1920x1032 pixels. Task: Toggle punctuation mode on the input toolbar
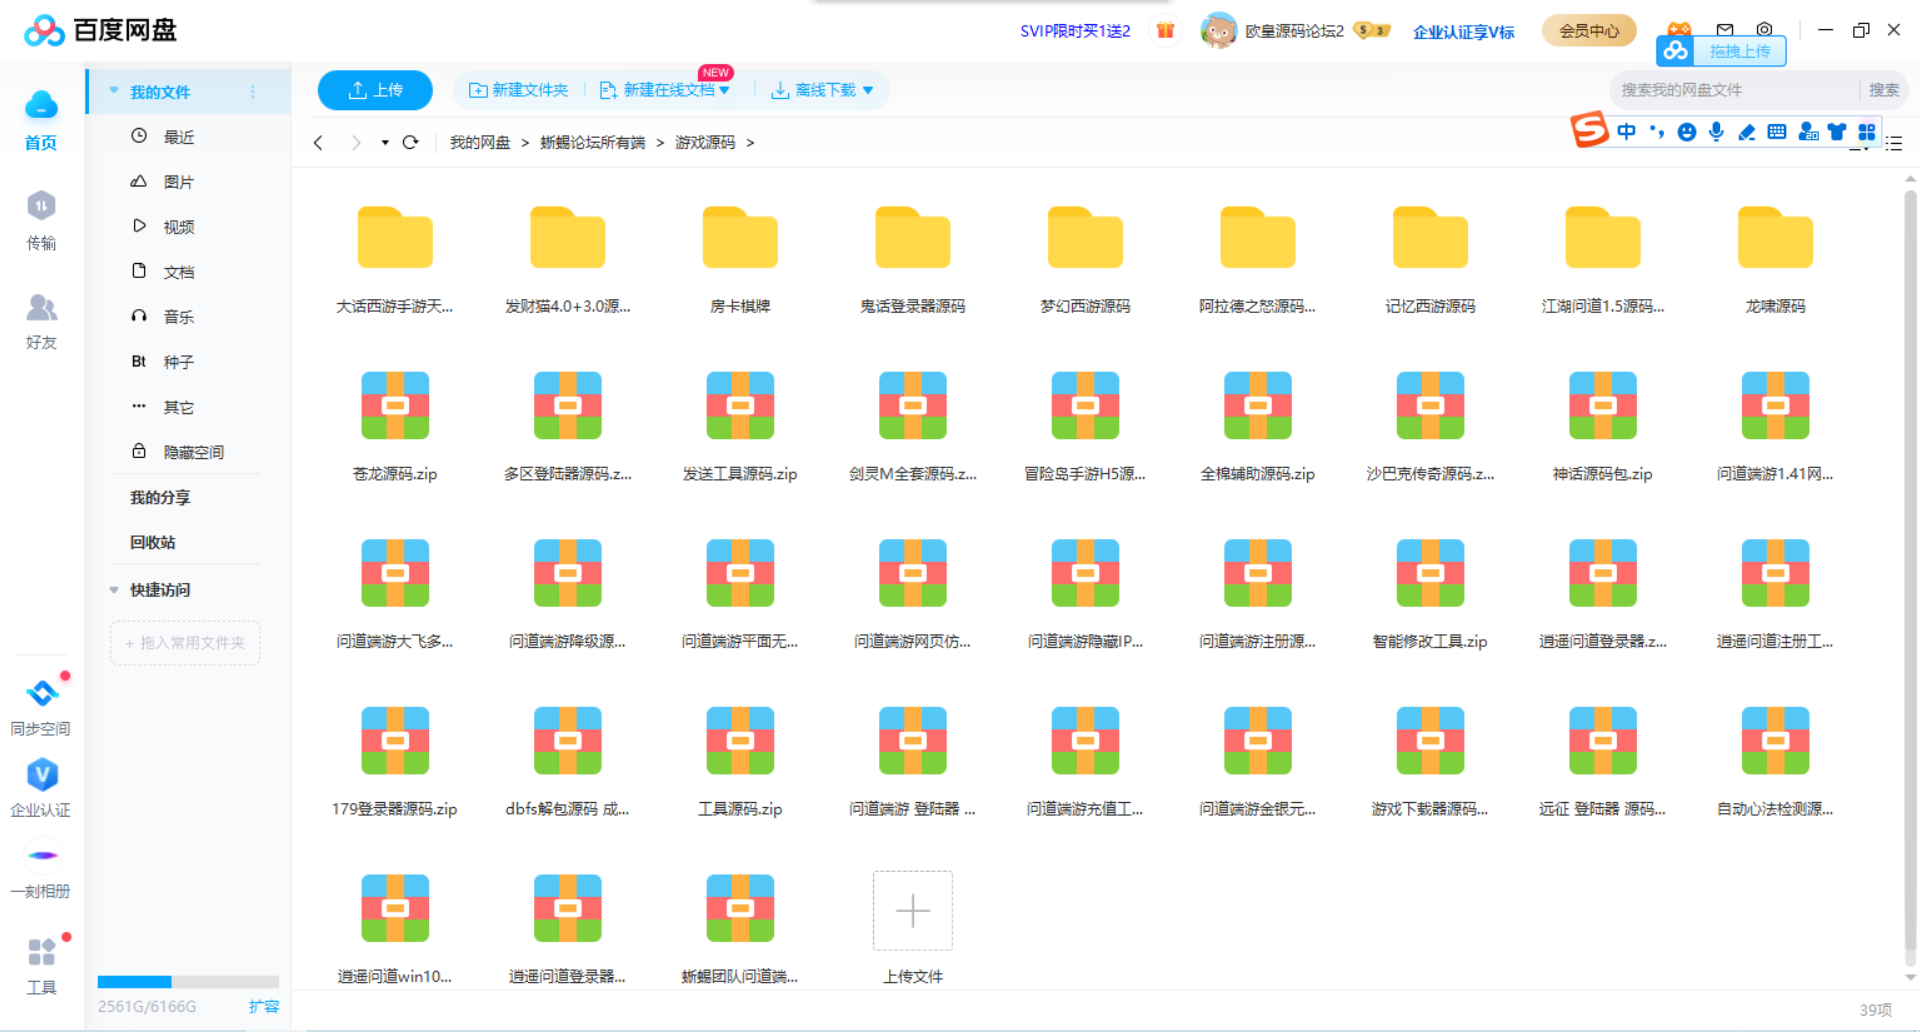pyautogui.click(x=1656, y=131)
